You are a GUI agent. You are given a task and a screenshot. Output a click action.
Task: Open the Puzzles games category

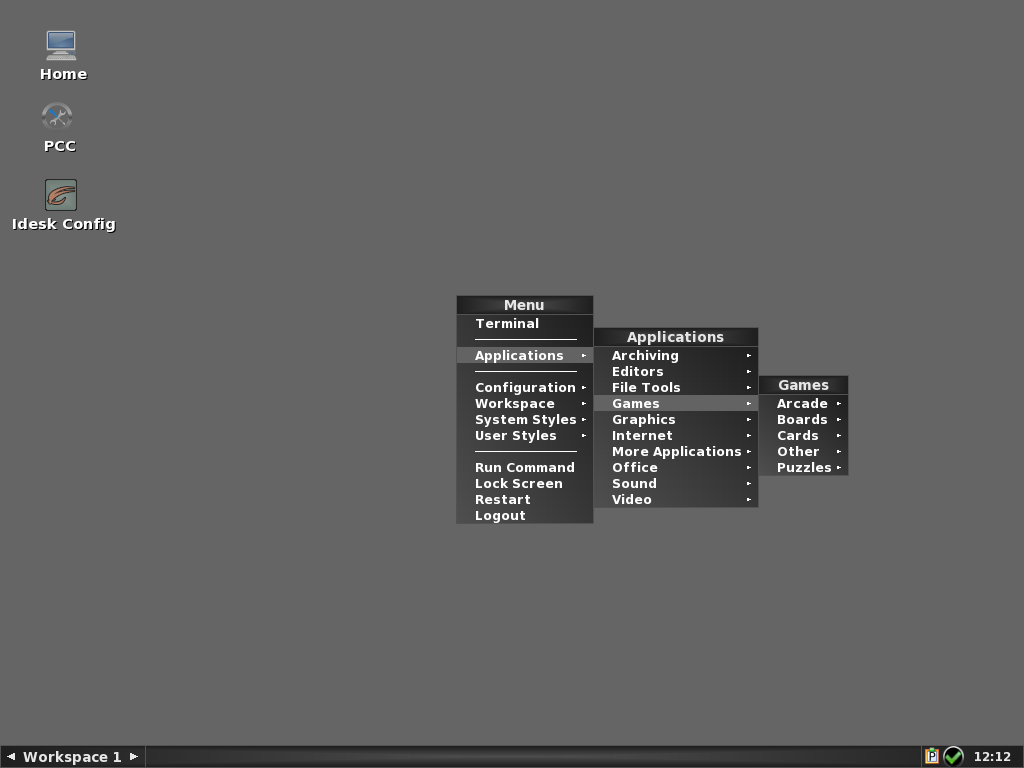coord(803,468)
